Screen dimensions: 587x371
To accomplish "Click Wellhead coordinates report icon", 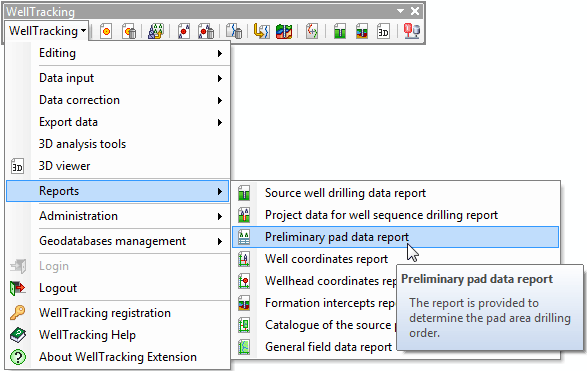I will point(244,281).
